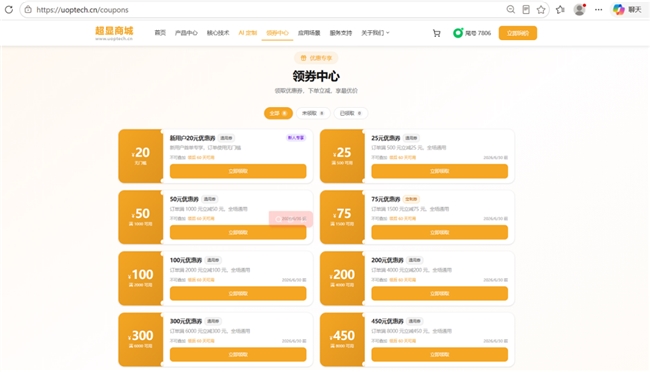Viewport: 650px width, 372px height.
Task: Click the orange 立即询价 header button
Action: click(x=517, y=33)
